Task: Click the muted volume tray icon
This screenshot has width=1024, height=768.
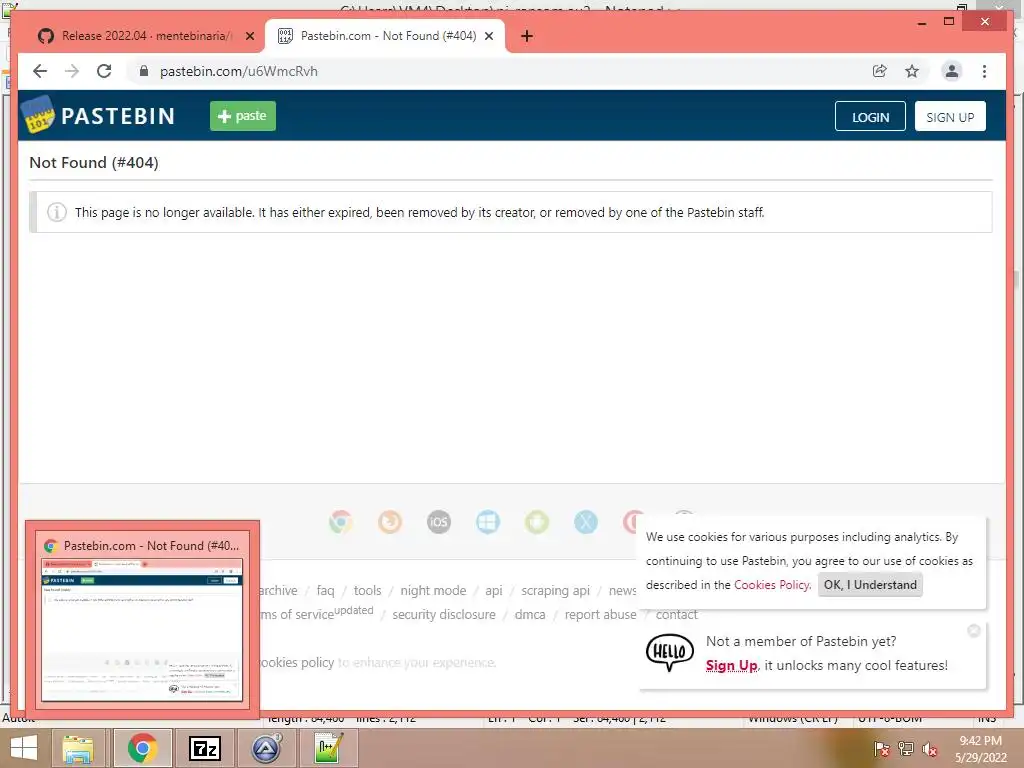Action: point(929,749)
